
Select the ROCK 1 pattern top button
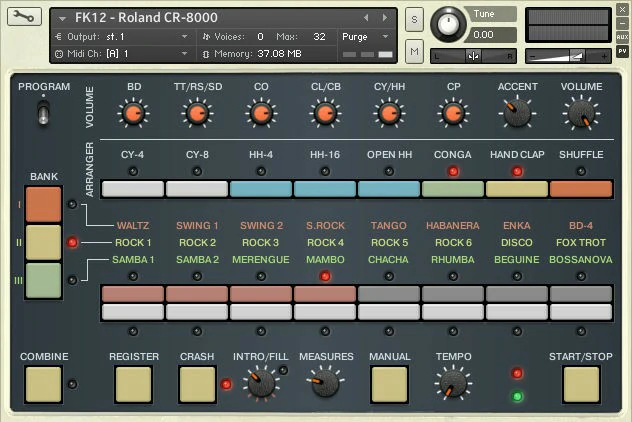coord(133,294)
